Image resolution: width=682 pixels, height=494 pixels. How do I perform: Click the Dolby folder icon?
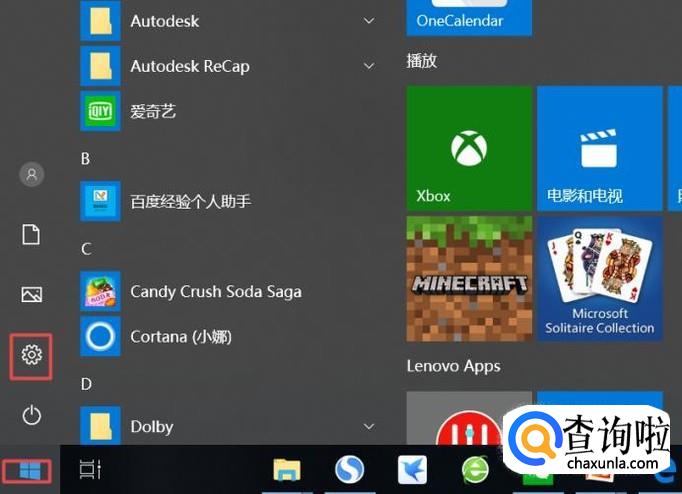pos(100,425)
